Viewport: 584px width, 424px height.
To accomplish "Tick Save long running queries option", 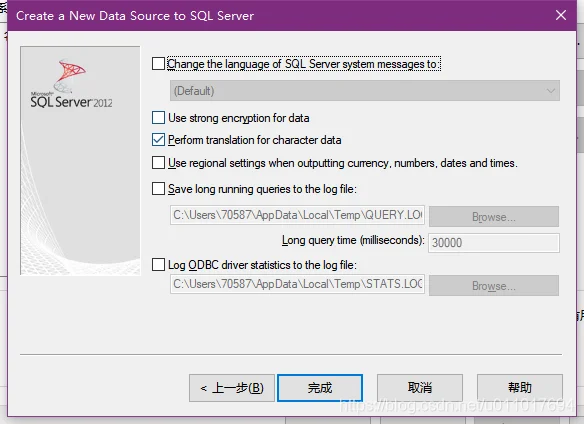I will [x=158, y=189].
